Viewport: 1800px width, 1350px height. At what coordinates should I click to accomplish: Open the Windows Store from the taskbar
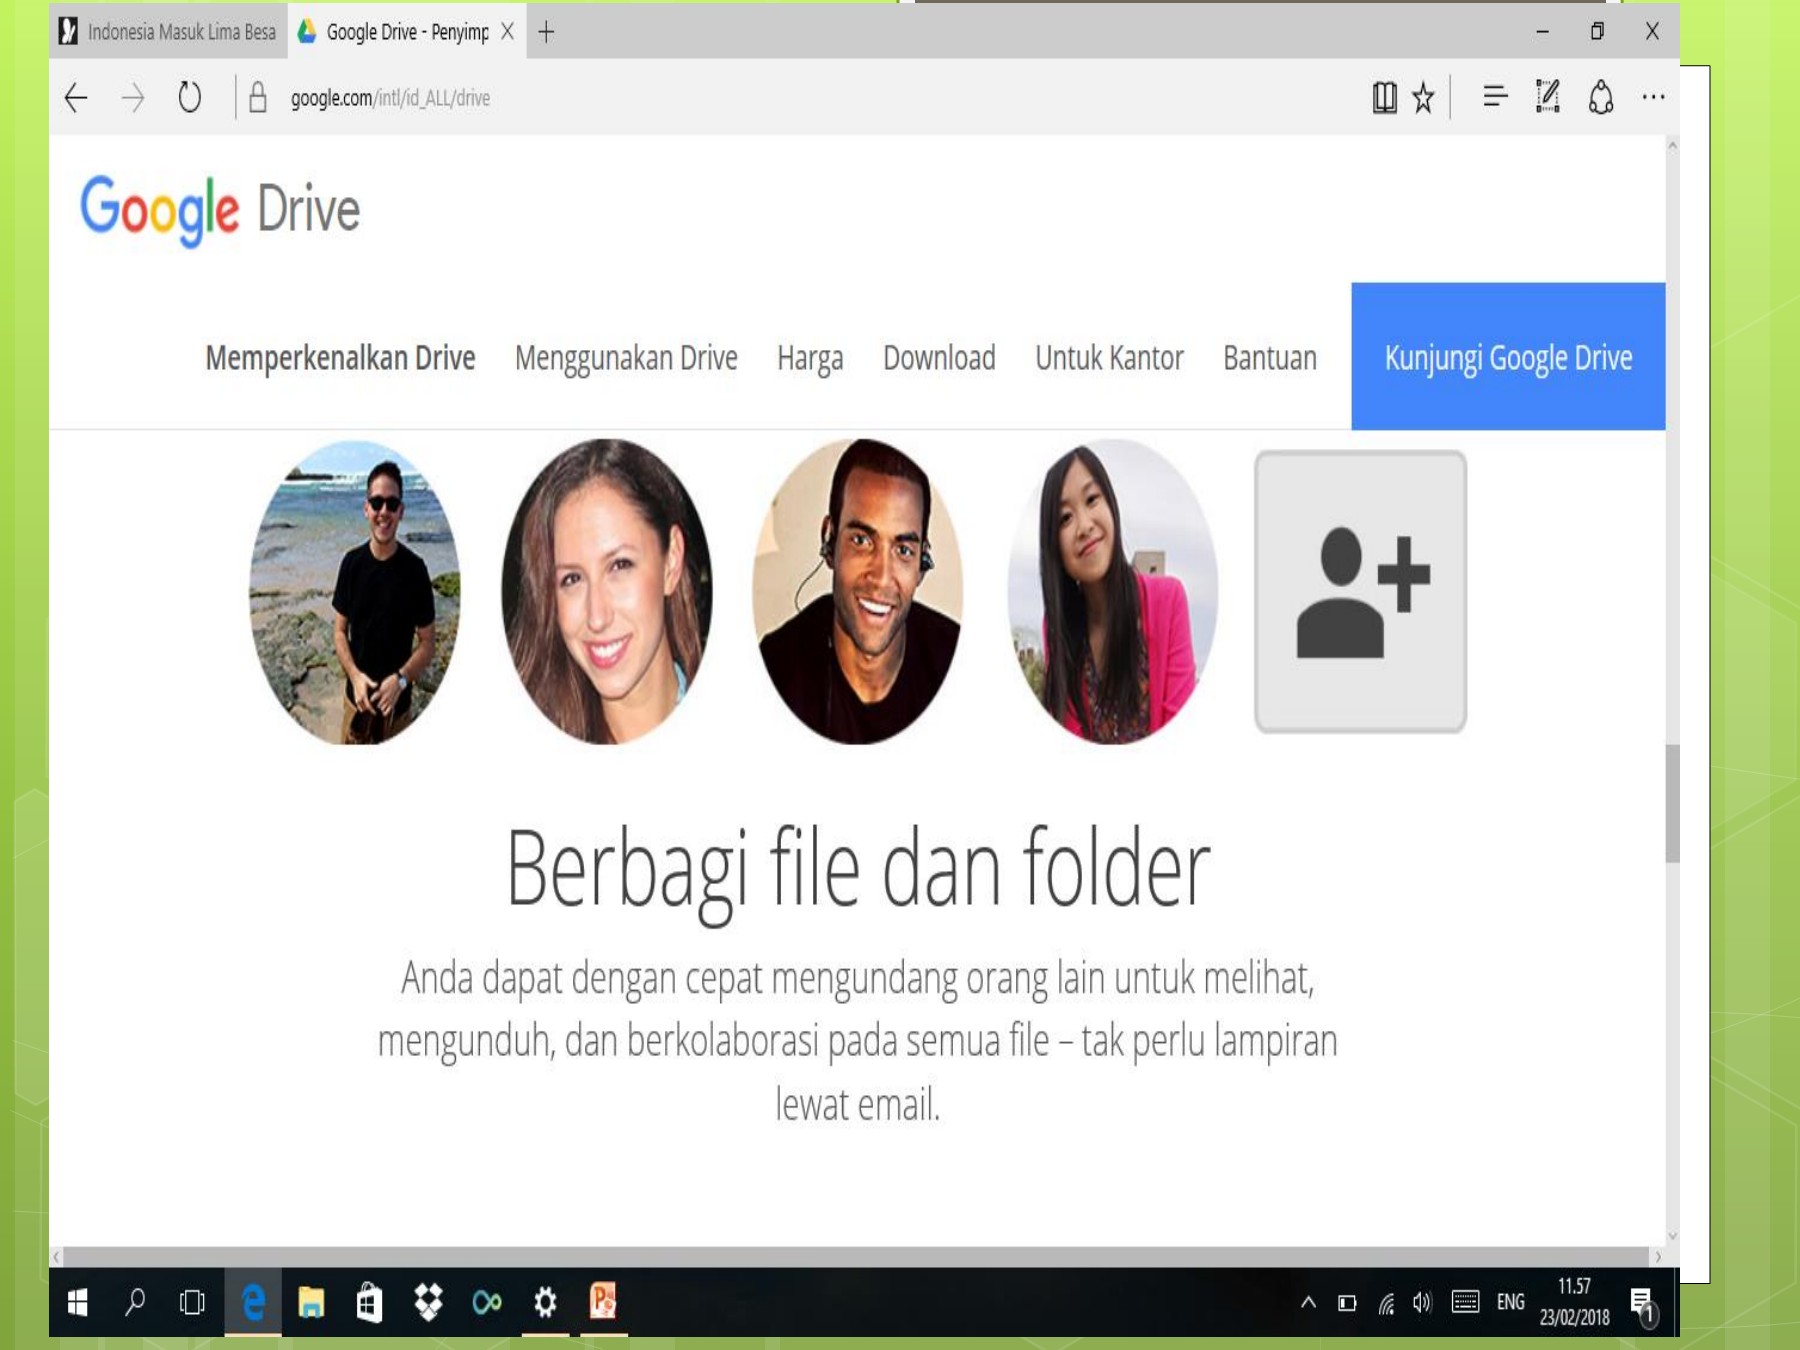click(368, 1301)
